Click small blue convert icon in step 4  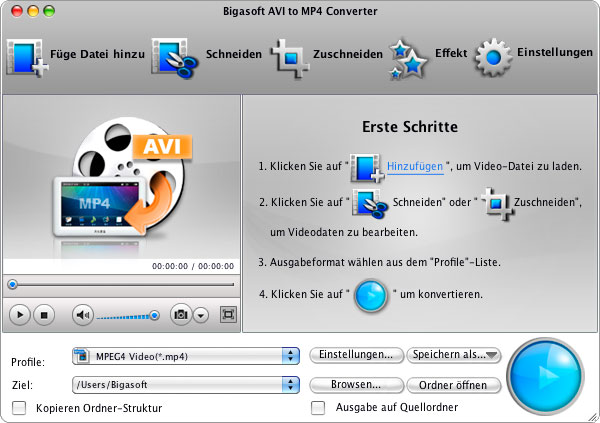pyautogui.click(x=371, y=296)
